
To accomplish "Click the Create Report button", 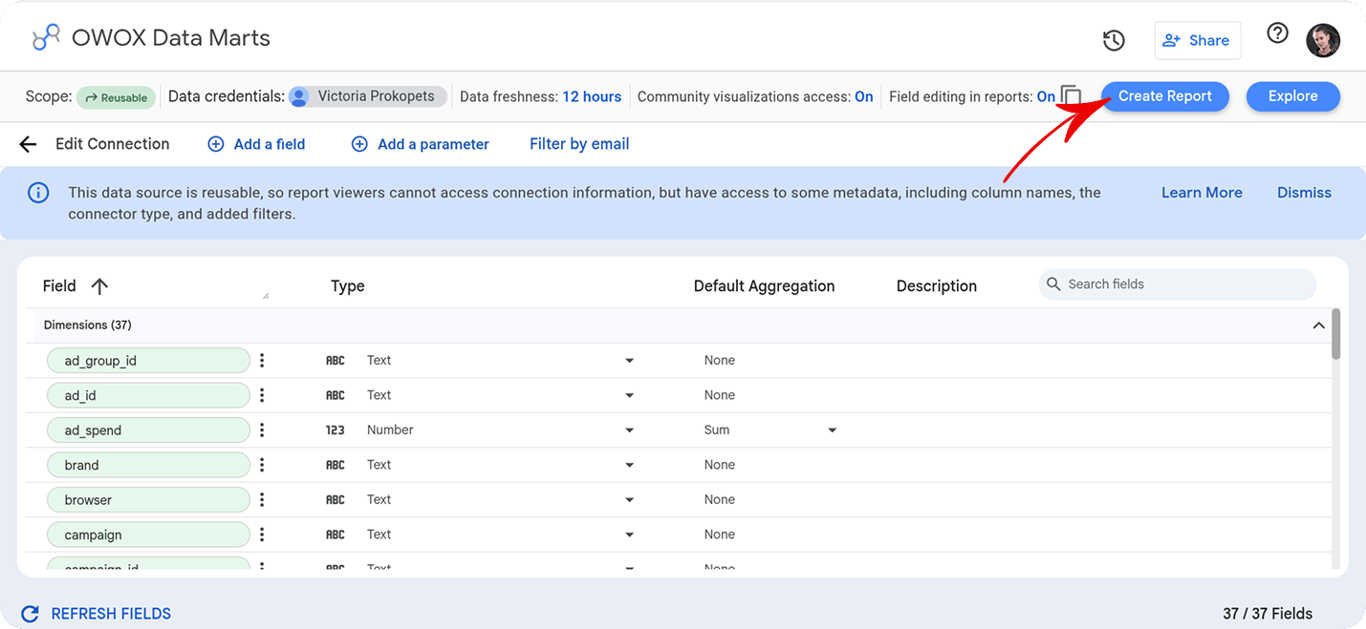I will coord(1165,96).
